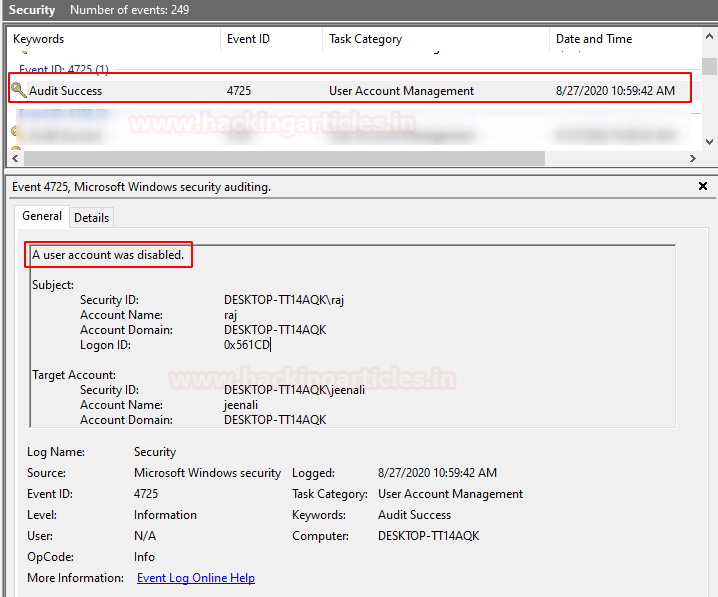Open the Event Log Online Help link
718x597 pixels.
coord(196,578)
